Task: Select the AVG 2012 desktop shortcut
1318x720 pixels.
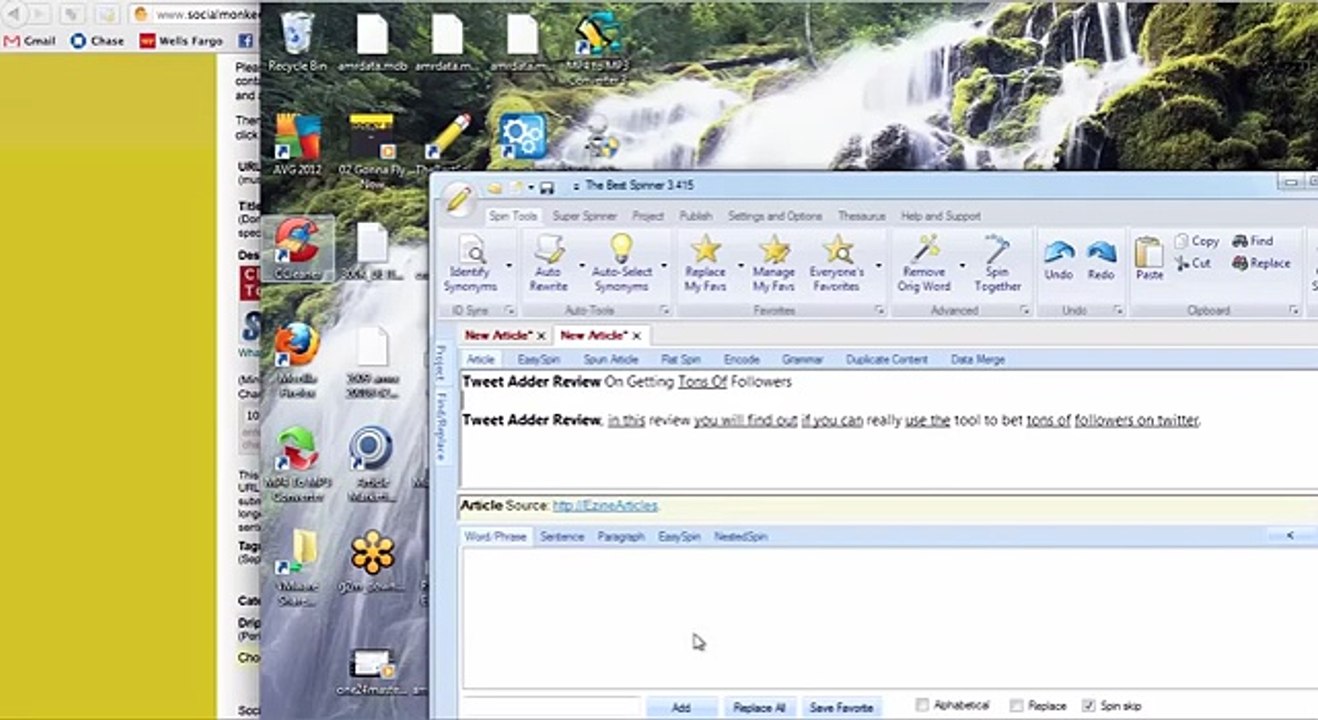Action: pos(297,145)
